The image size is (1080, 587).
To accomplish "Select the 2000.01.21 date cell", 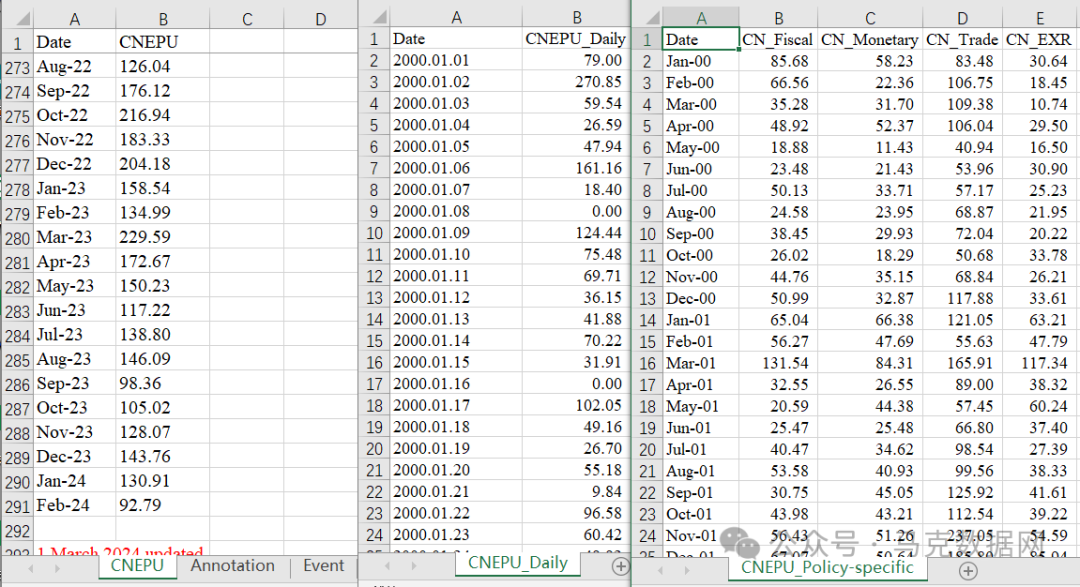I will tap(456, 491).
